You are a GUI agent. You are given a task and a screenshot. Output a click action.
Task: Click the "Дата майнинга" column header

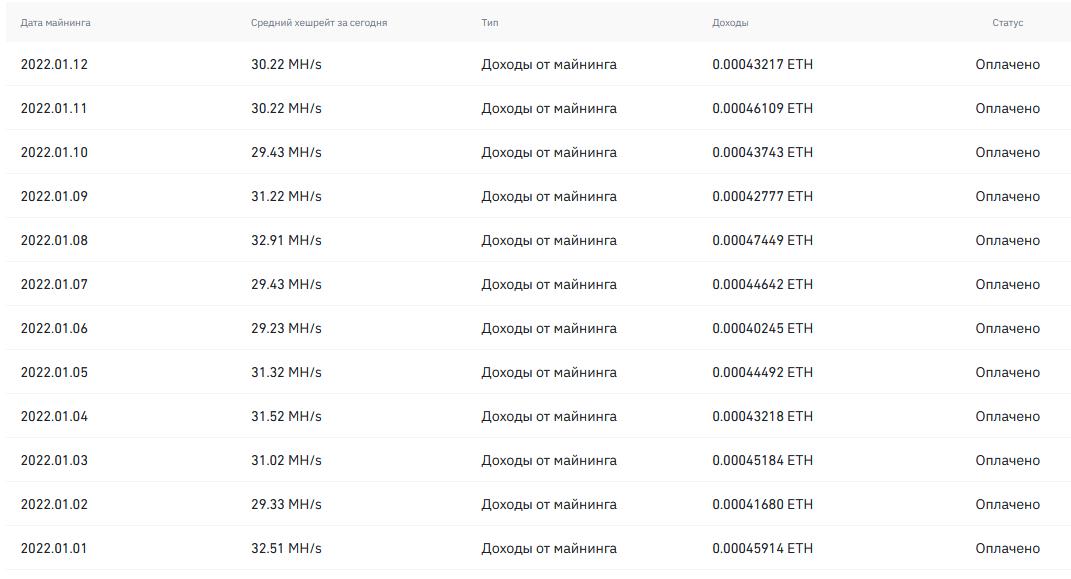pos(55,23)
